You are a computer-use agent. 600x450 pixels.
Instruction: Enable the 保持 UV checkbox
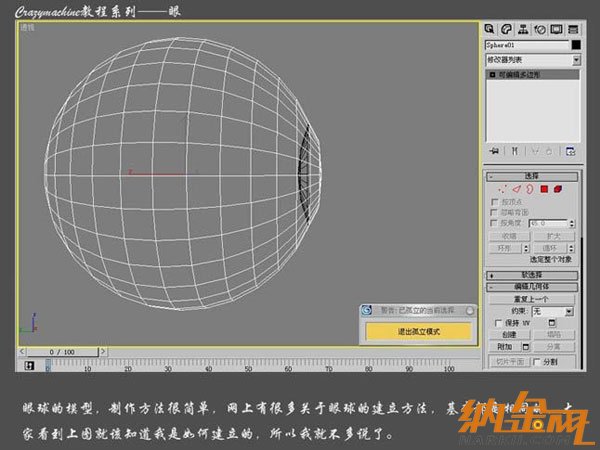click(499, 324)
